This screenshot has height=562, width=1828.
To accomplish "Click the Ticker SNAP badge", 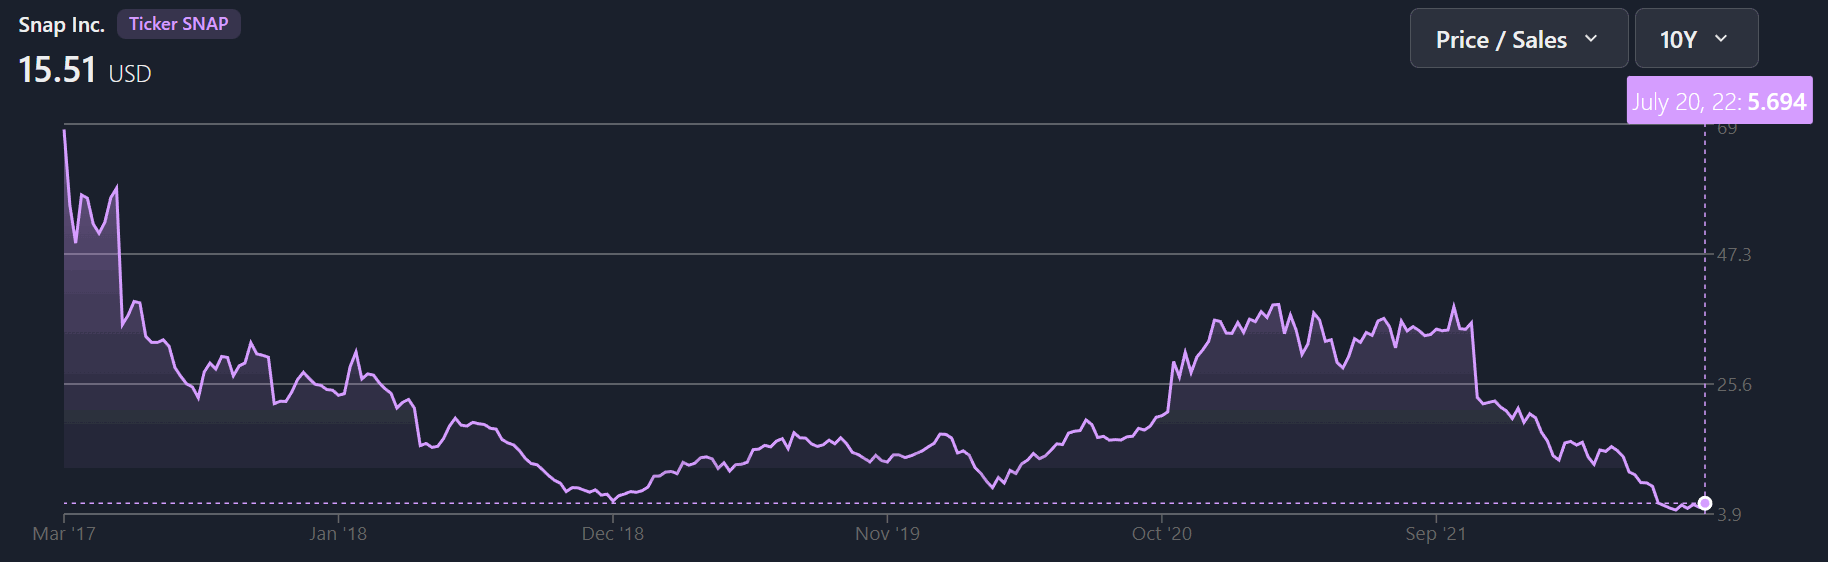I will point(179,24).
